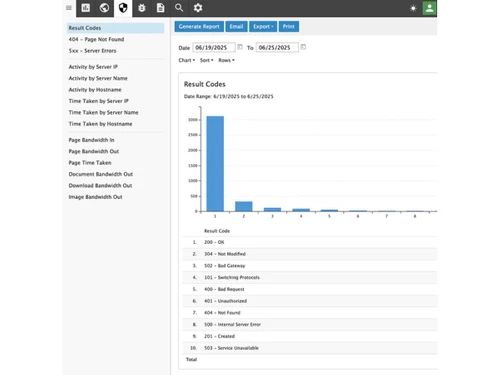Select Result Codes in the sidebar
Viewport: 500px width, 375px height.
[115, 28]
